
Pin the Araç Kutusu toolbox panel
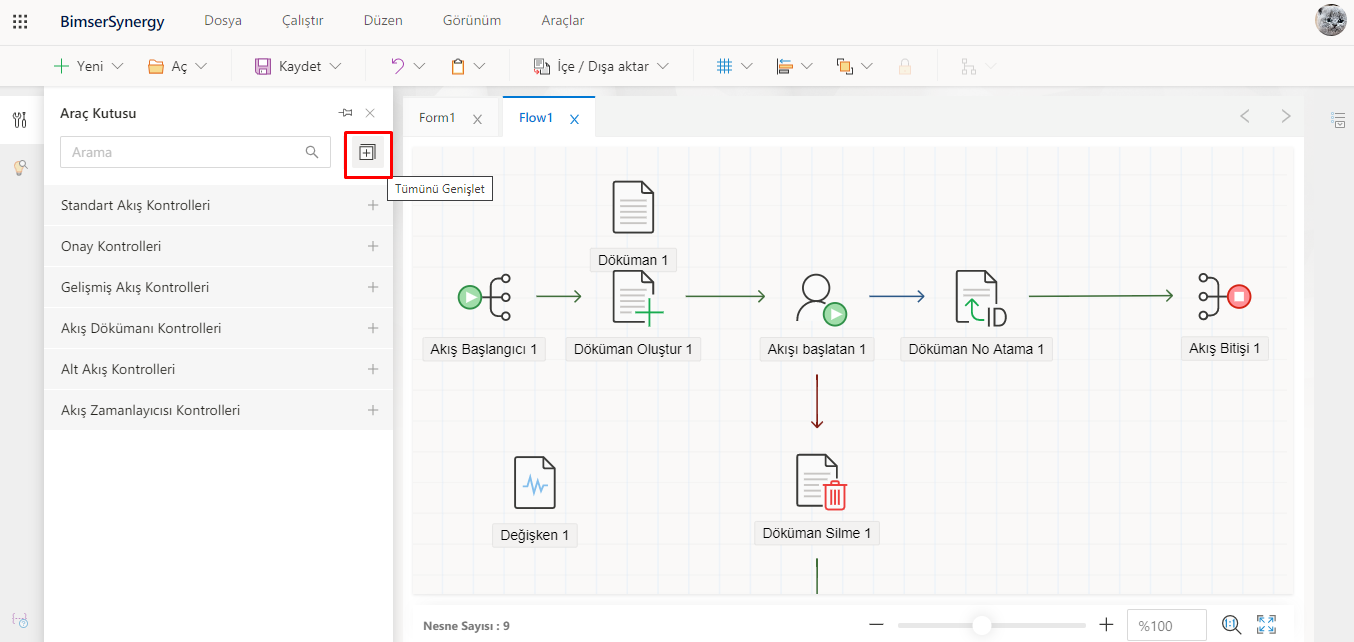pyautogui.click(x=346, y=113)
